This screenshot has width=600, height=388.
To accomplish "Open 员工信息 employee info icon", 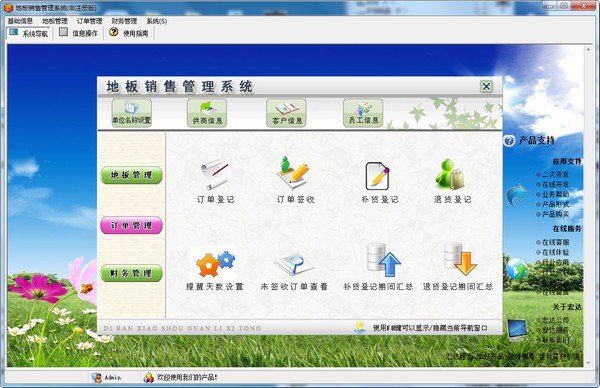I will 363,112.
